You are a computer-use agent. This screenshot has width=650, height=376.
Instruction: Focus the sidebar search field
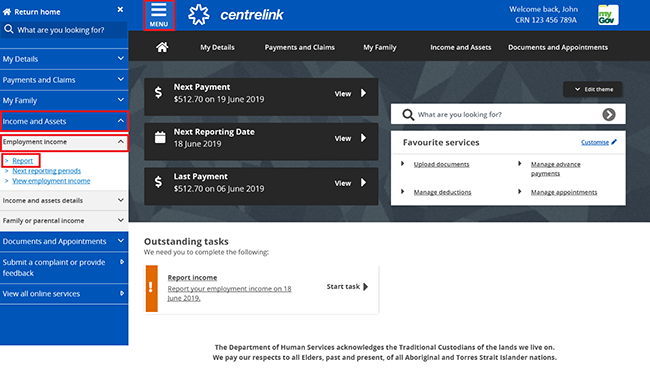pos(64,30)
